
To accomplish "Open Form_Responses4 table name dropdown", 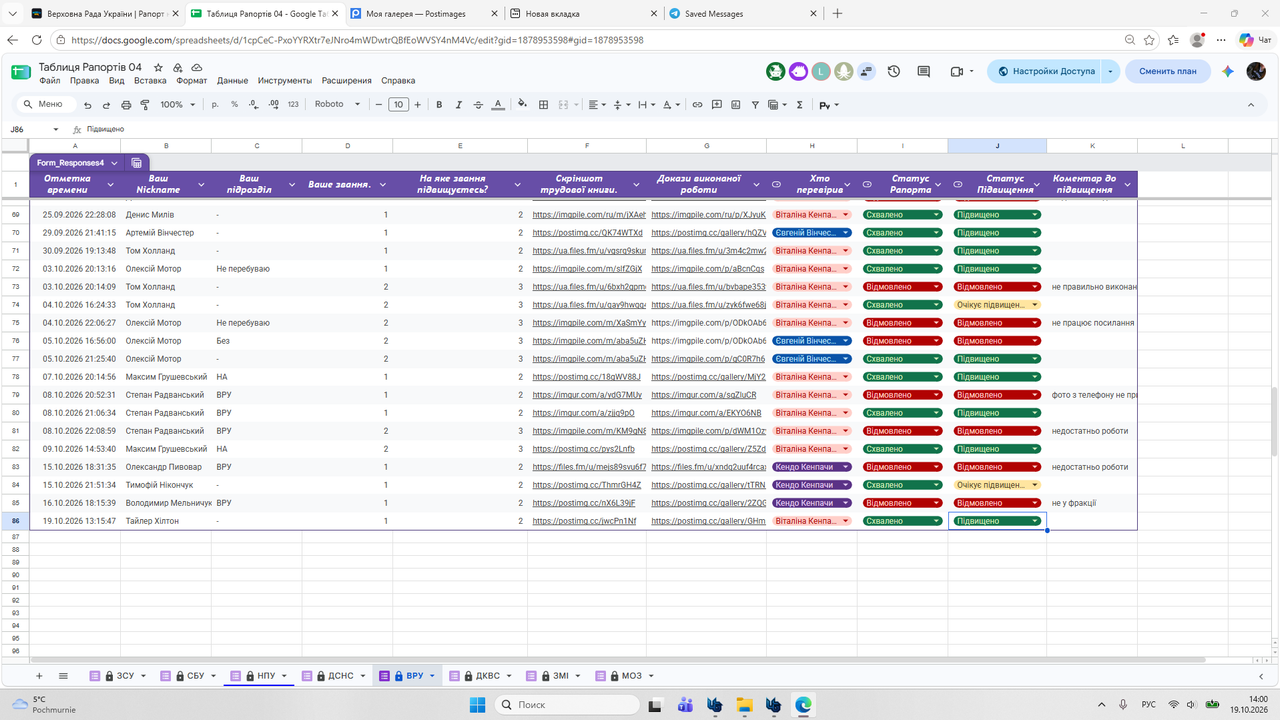I will pyautogui.click(x=114, y=162).
